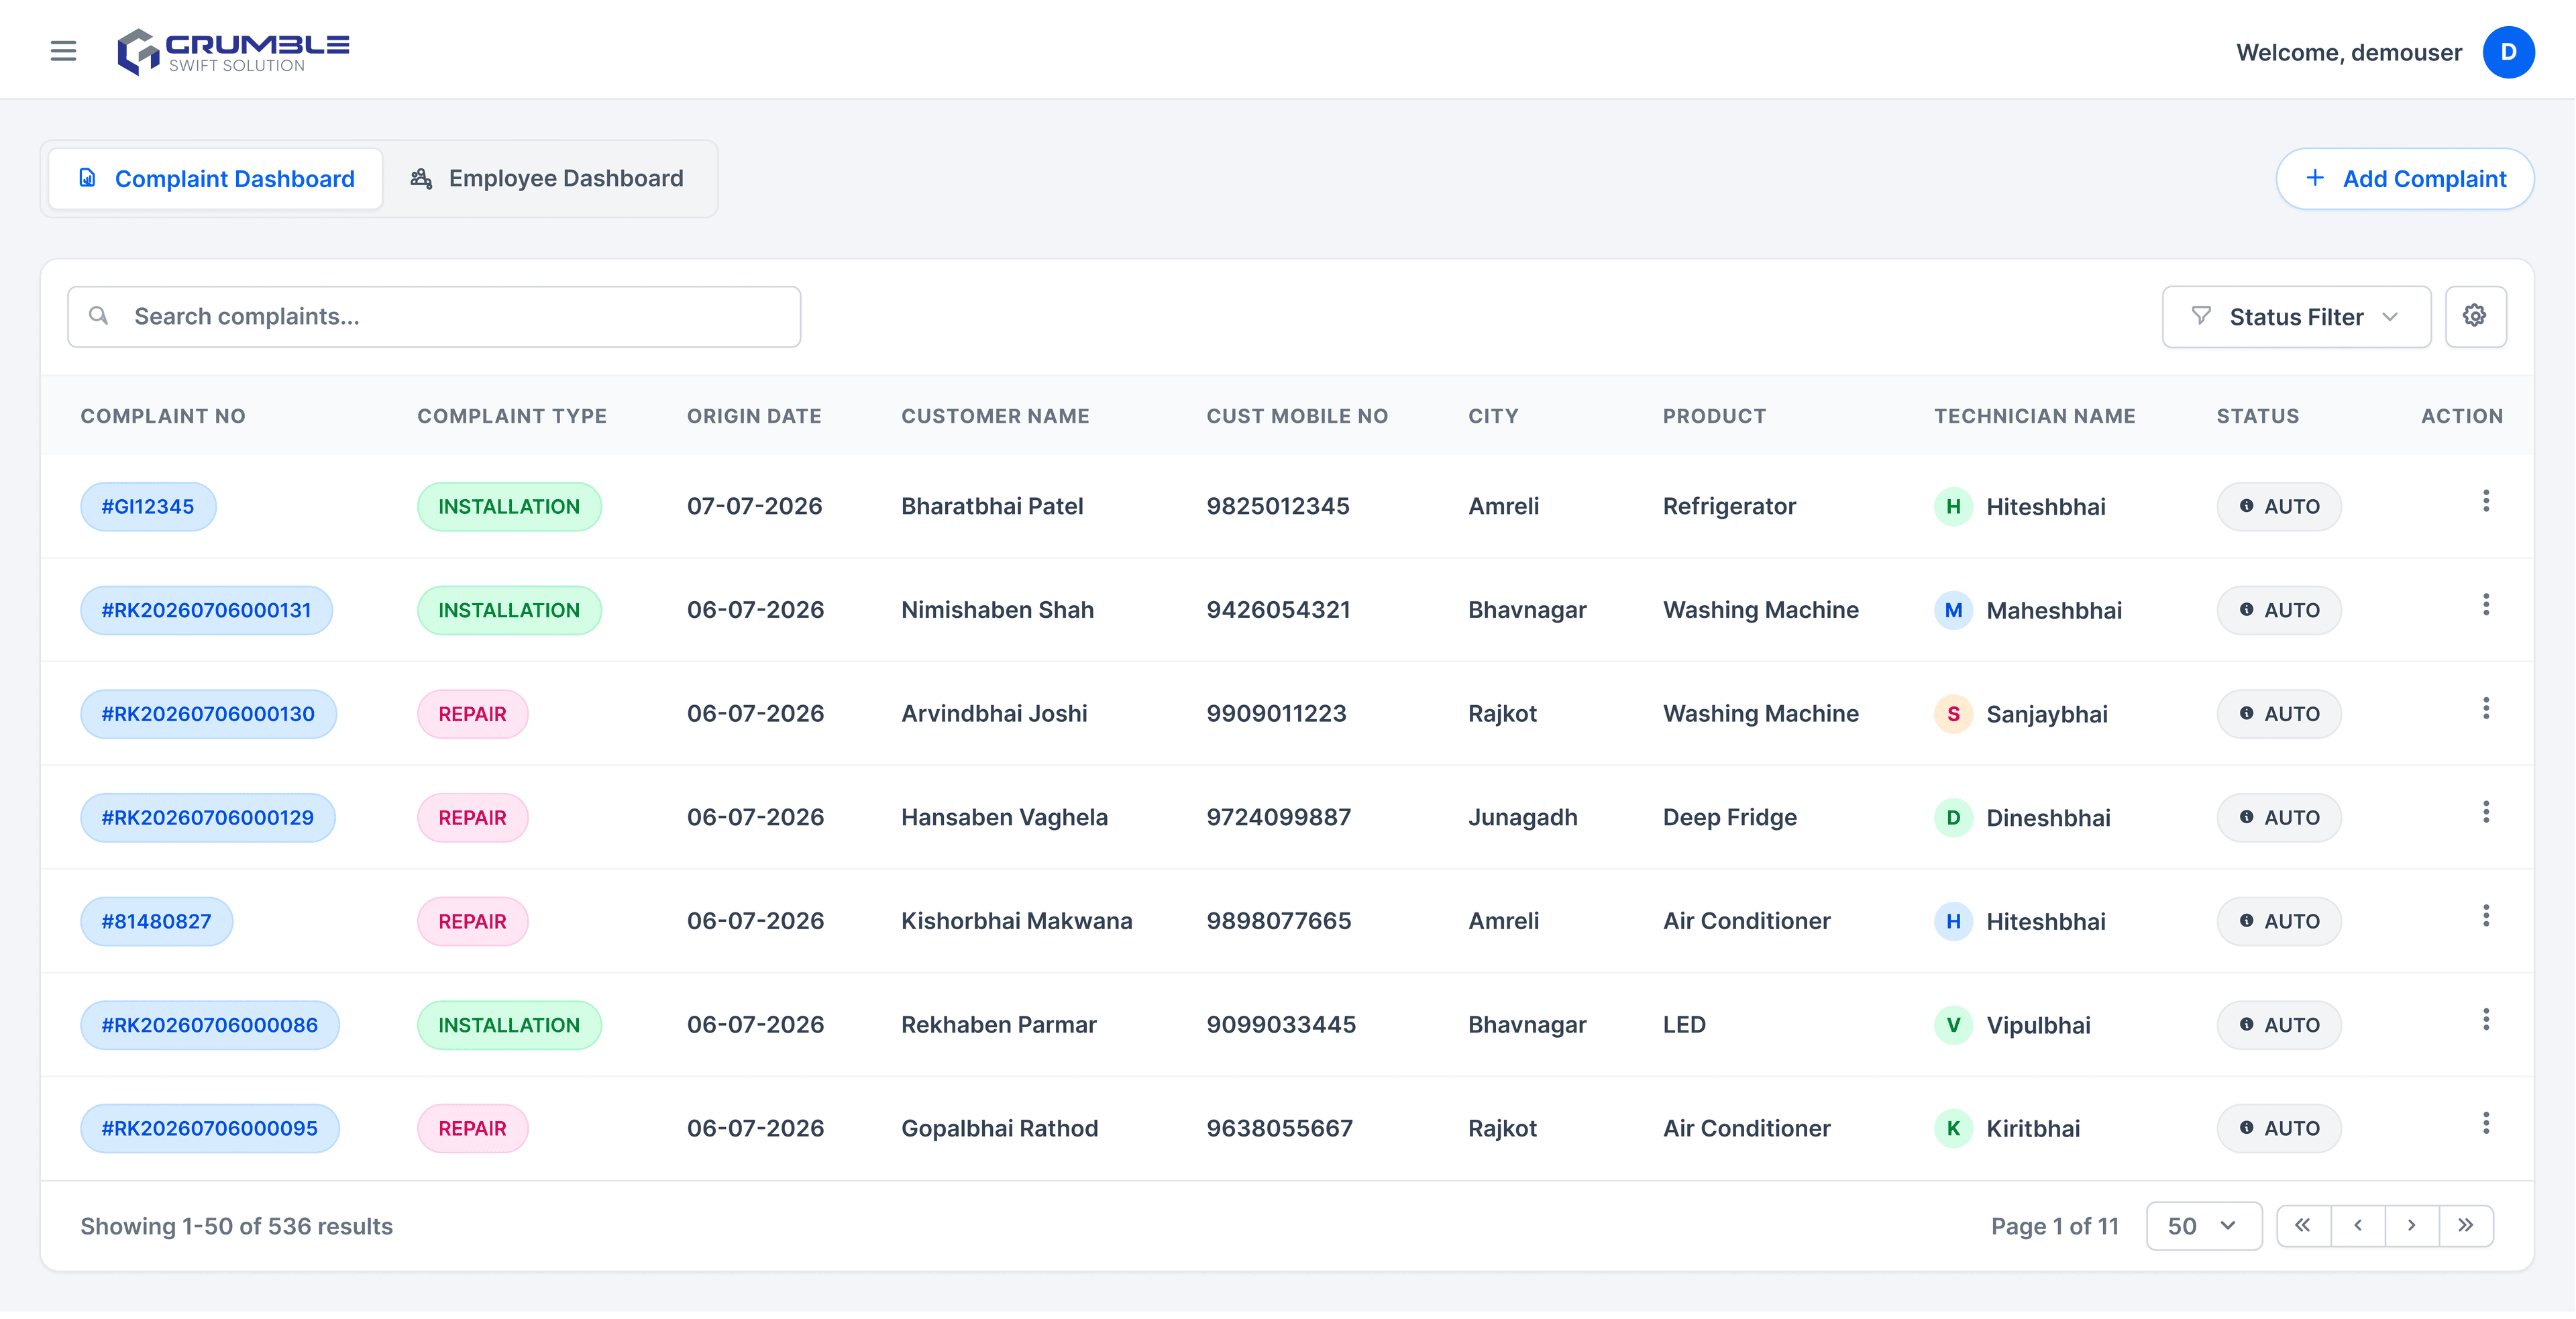Click city Junagadh cell
Image resolution: width=2576 pixels, height=1319 pixels.
tap(1522, 818)
